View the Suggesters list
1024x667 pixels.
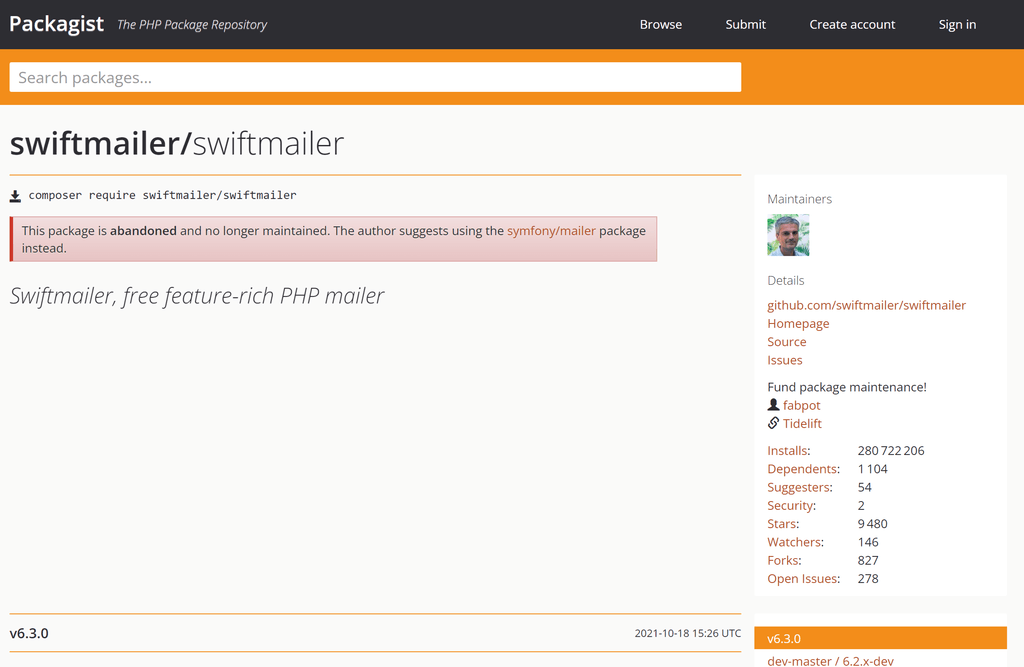point(799,487)
